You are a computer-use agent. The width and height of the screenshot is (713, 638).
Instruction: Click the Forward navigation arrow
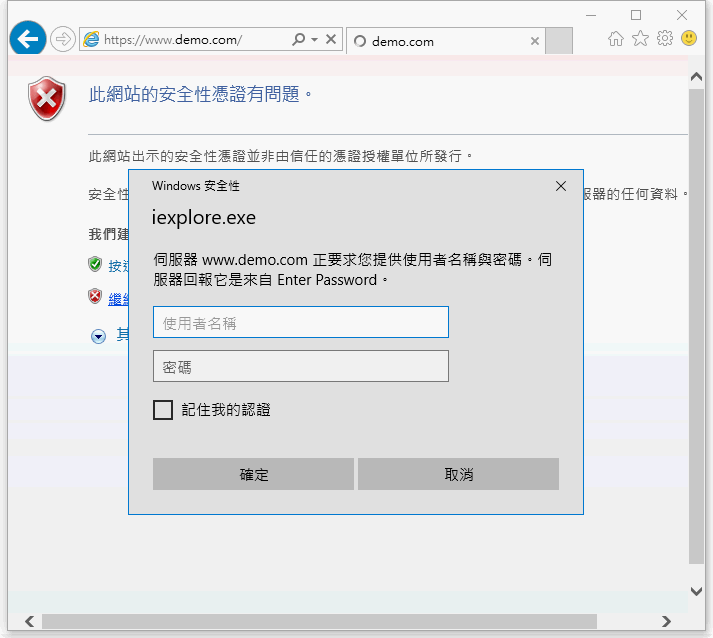click(62, 39)
